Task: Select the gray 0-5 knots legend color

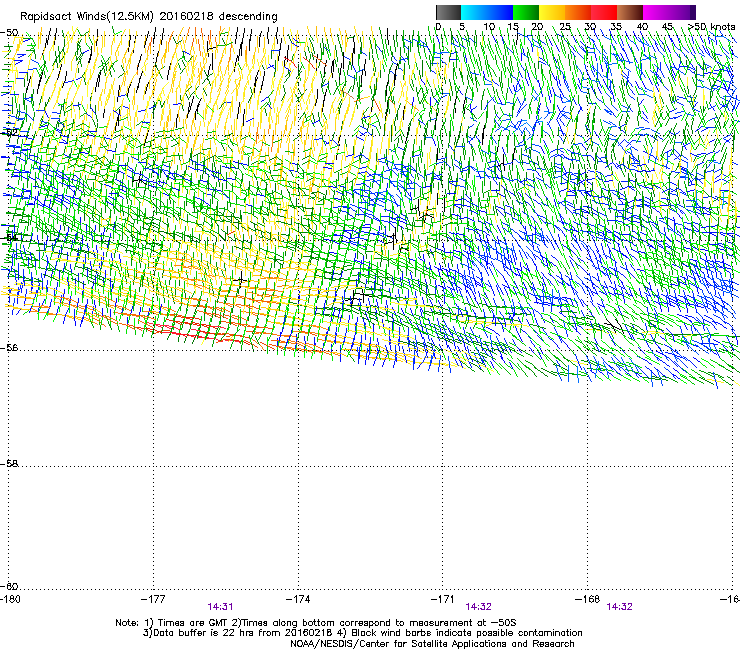Action: [448, 12]
